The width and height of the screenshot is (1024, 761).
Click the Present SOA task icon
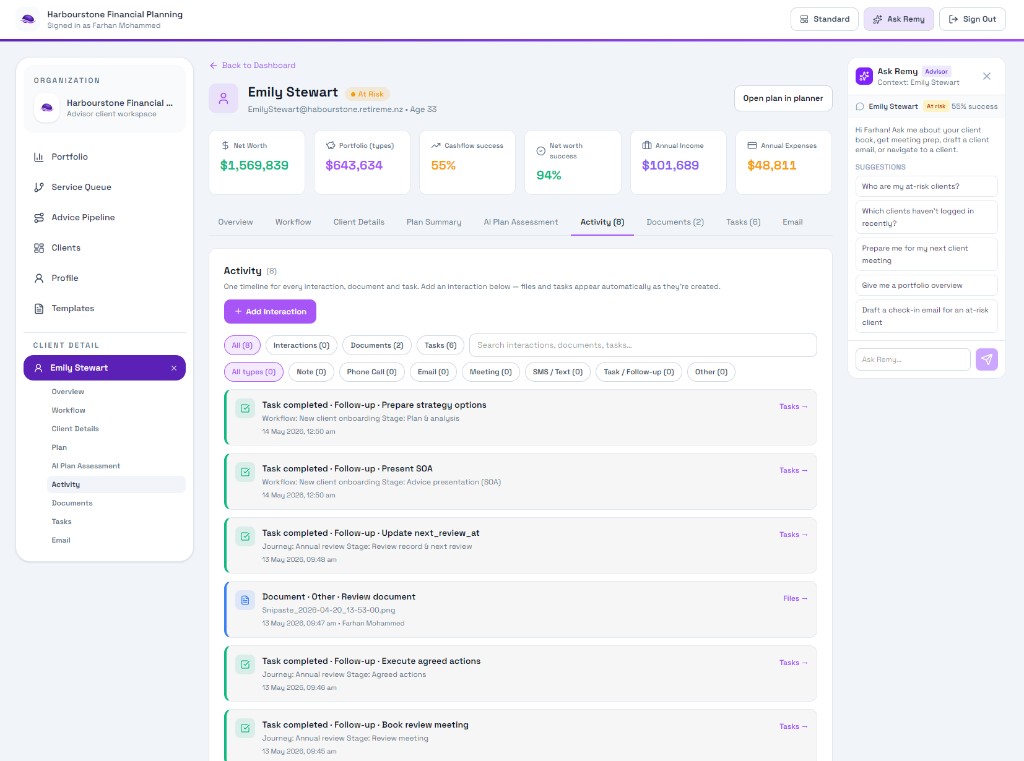245,472
